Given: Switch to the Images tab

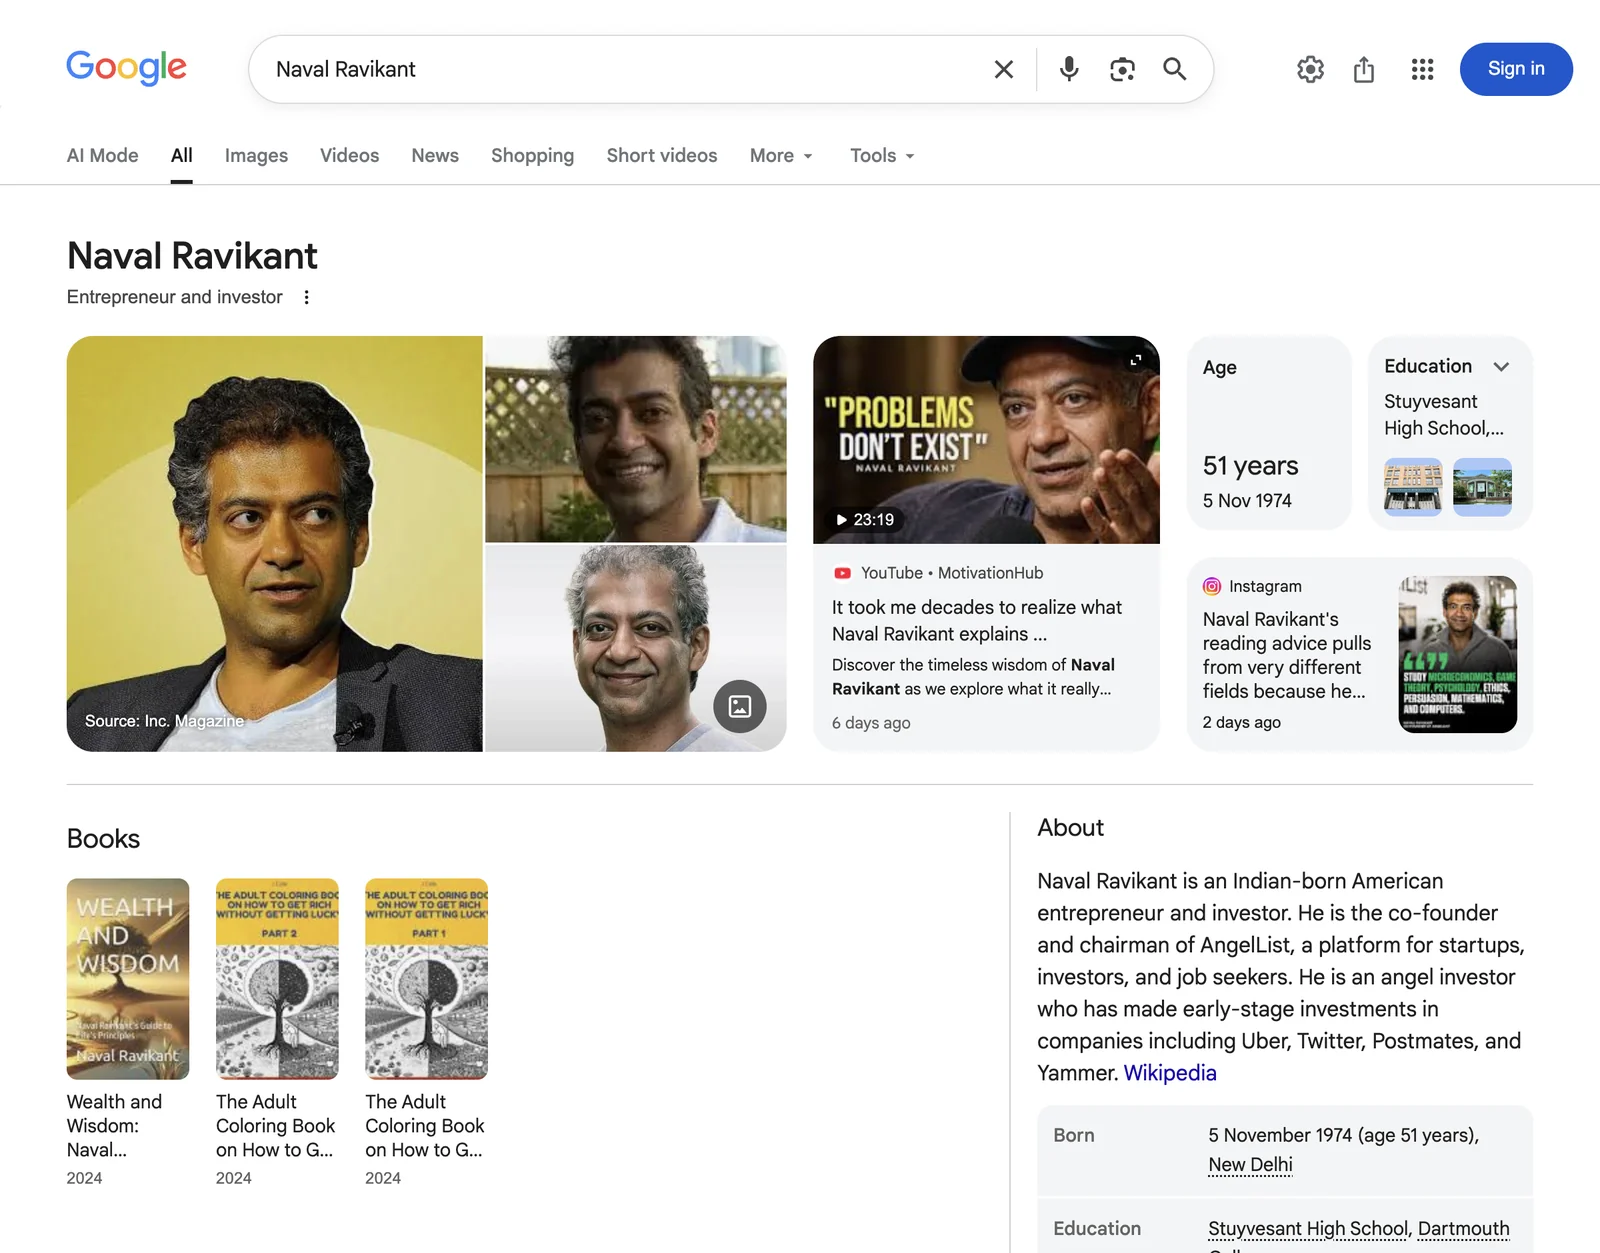Looking at the screenshot, I should pos(256,155).
